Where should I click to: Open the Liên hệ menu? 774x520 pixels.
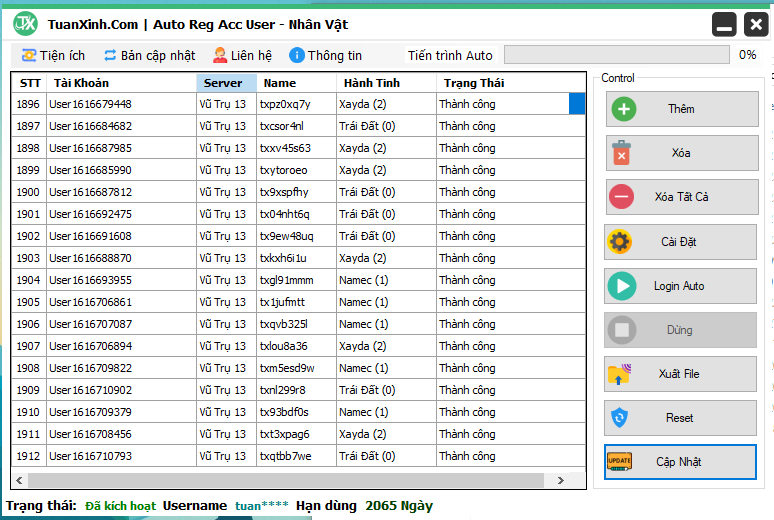pos(242,55)
